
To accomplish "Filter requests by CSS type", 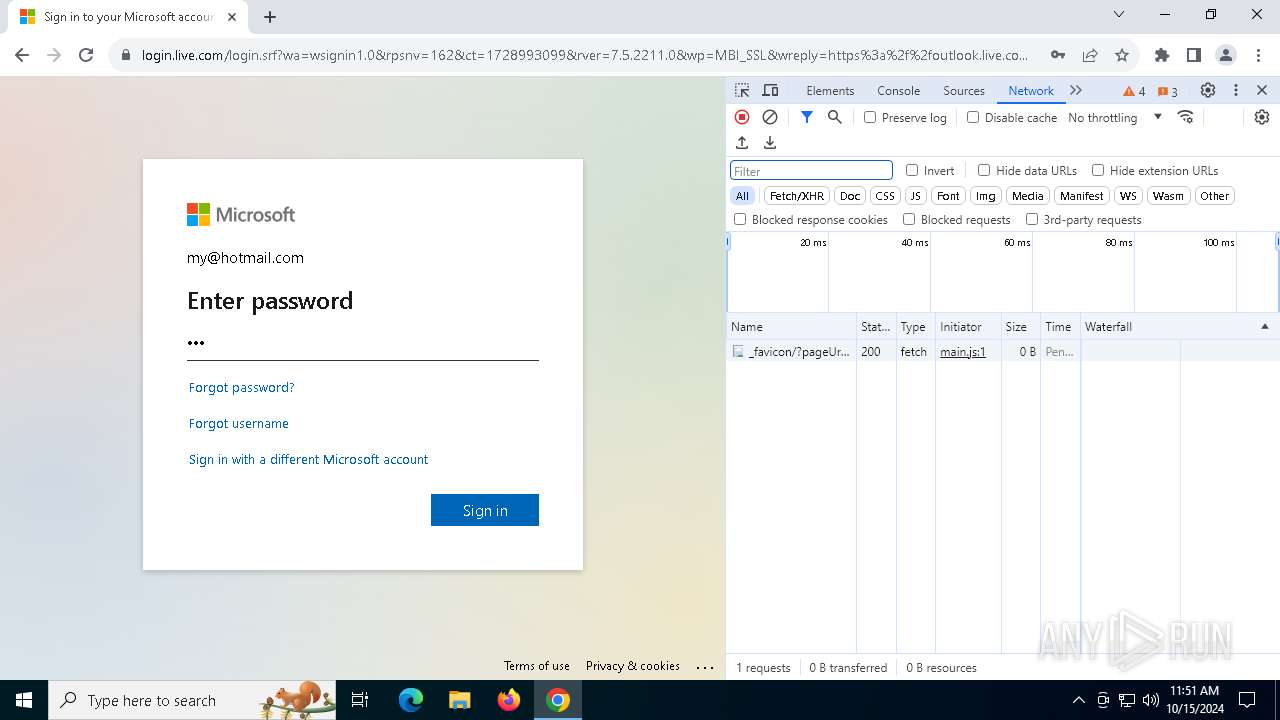I will [x=885, y=196].
